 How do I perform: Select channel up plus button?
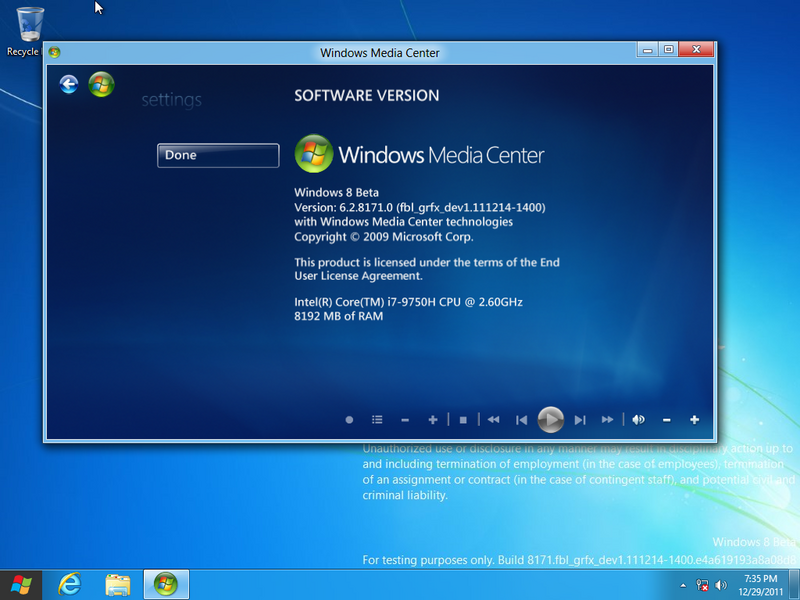[433, 420]
